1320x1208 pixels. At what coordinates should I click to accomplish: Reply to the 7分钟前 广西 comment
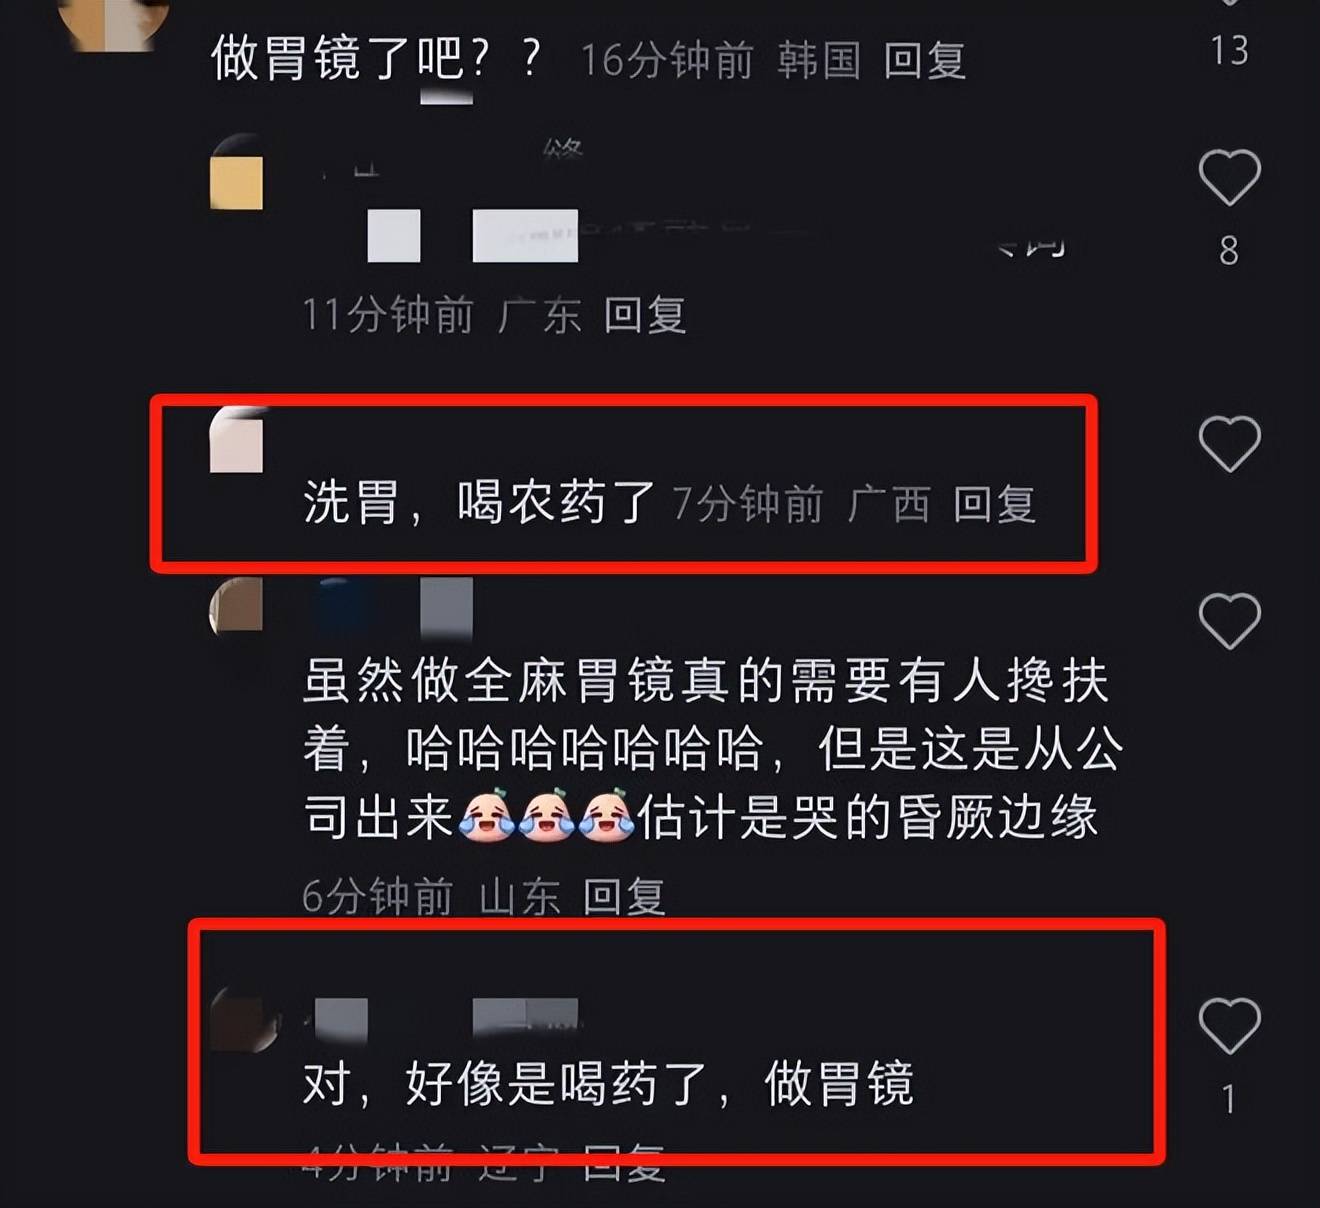(994, 504)
